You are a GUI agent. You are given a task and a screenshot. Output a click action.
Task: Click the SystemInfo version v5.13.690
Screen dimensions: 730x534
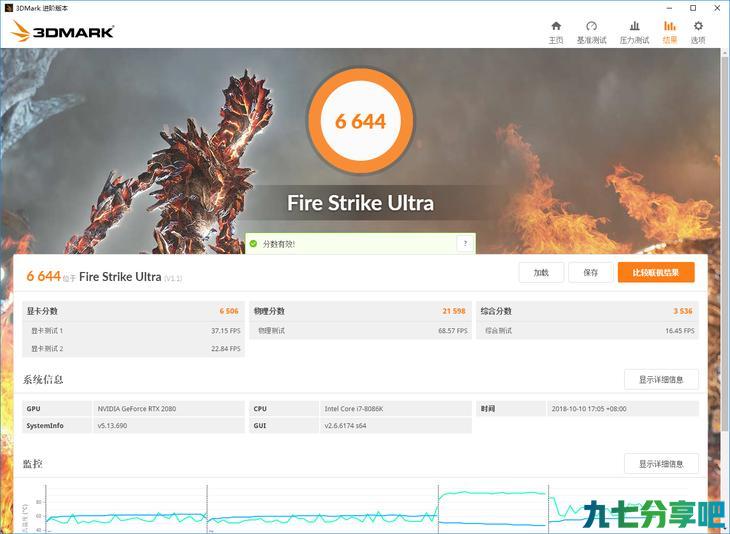pos(112,426)
